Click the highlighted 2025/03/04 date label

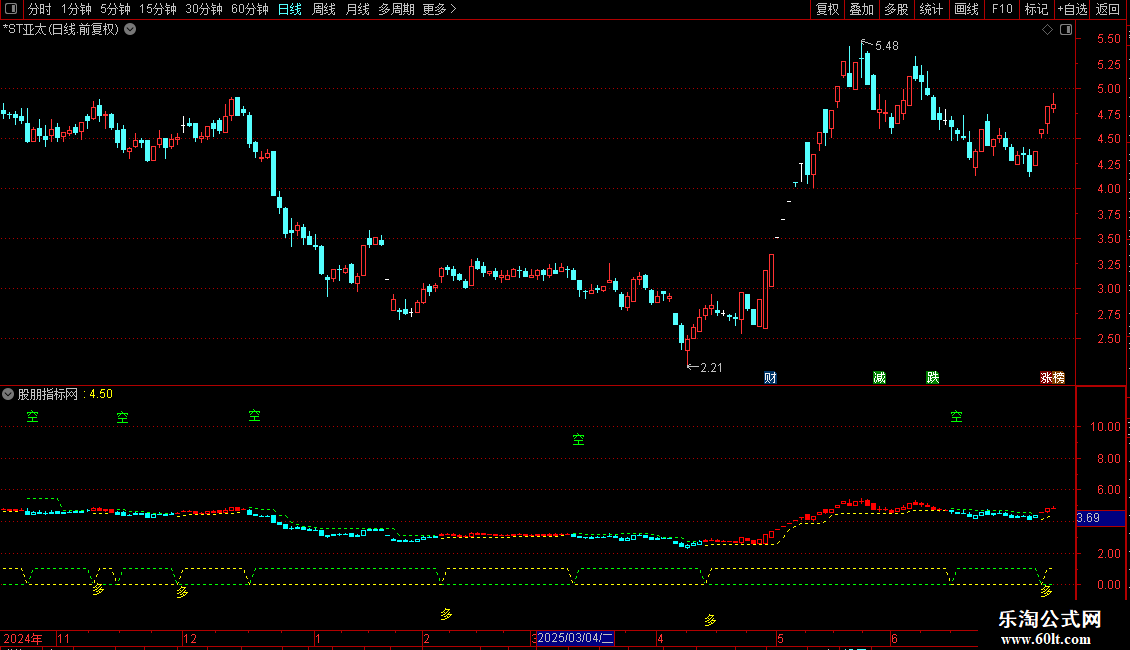[575, 638]
